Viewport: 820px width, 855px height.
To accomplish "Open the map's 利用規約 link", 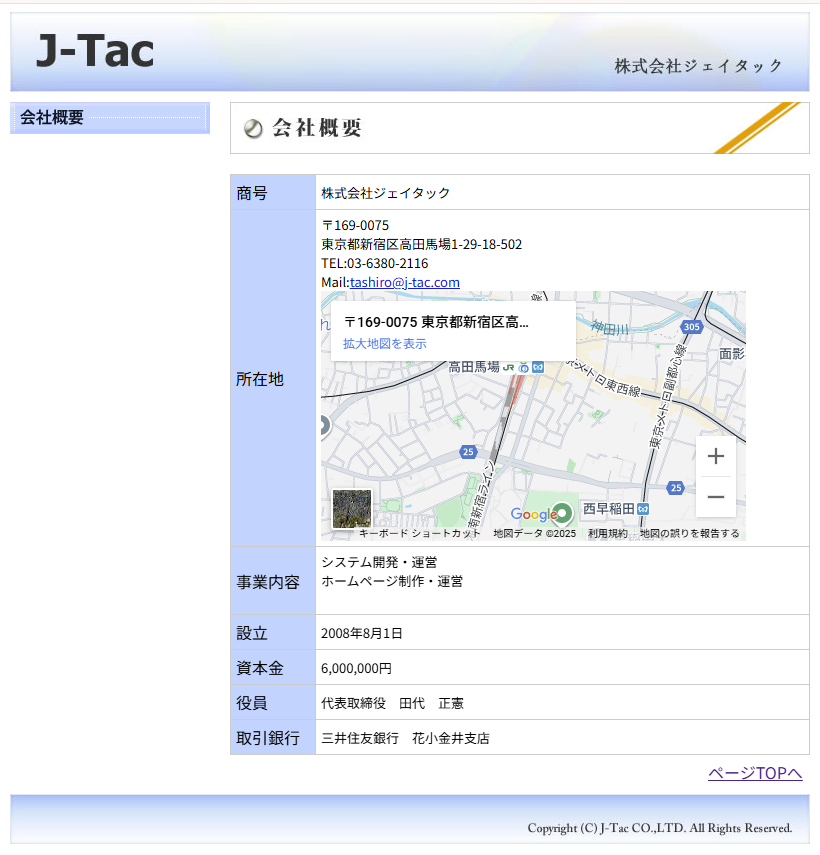I will [x=607, y=534].
